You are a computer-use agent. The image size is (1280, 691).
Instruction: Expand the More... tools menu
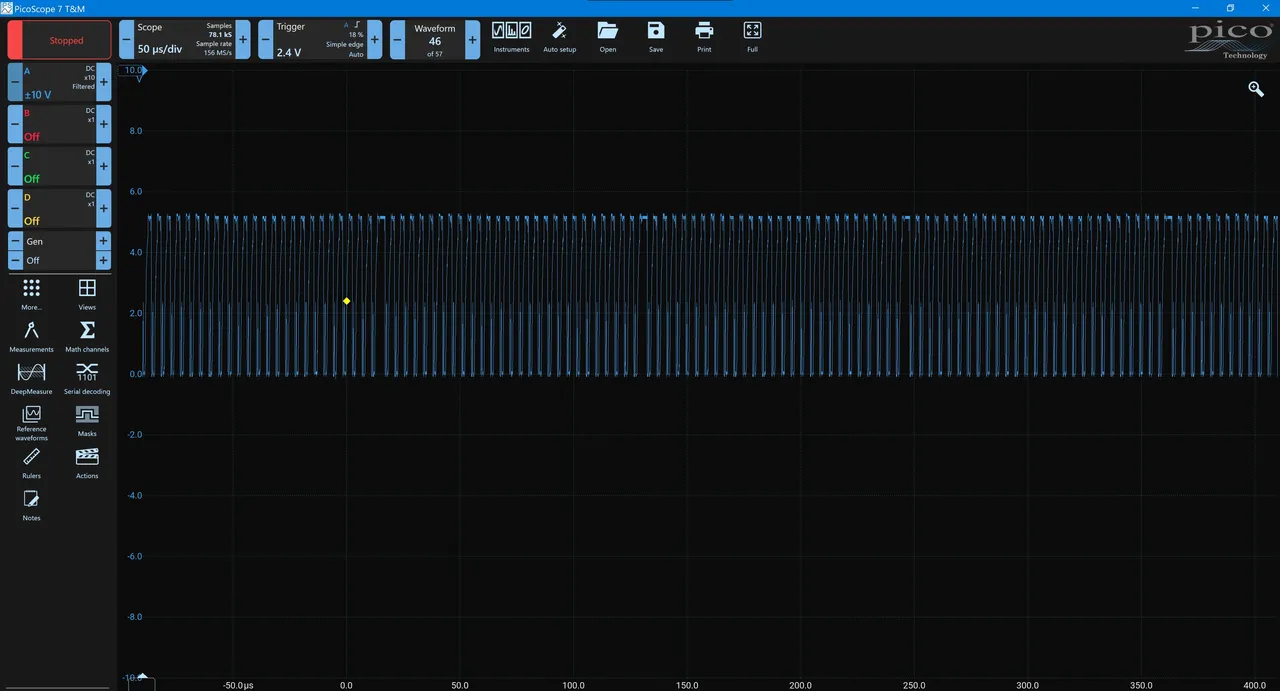coord(31,293)
